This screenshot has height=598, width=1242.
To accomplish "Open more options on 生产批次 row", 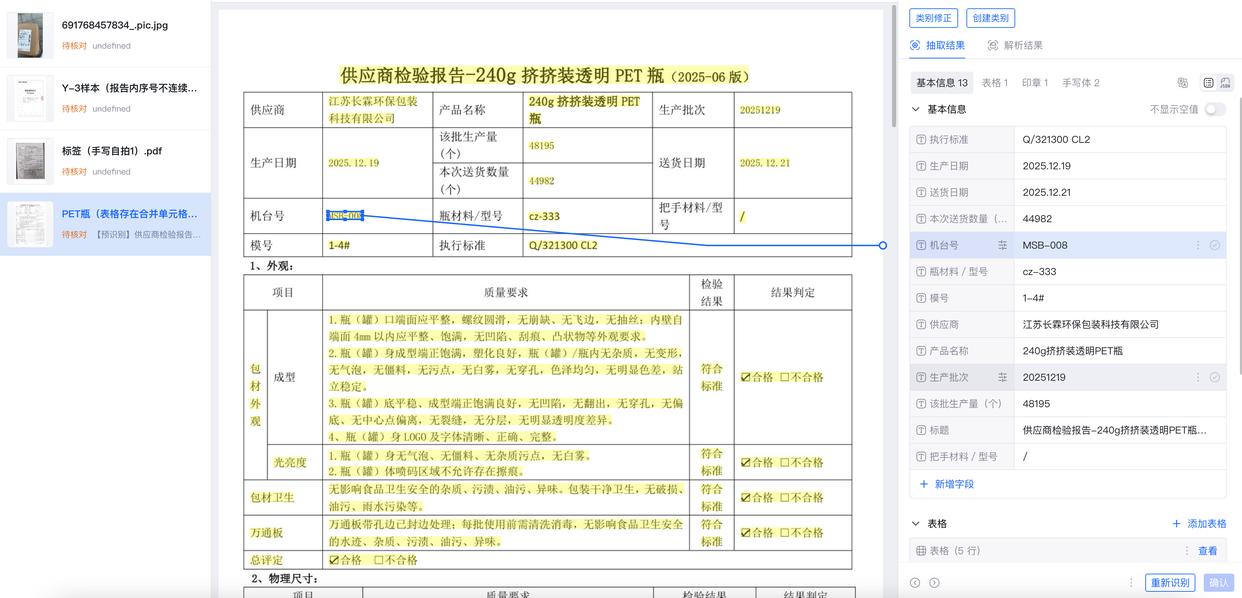I will pyautogui.click(x=1198, y=378).
